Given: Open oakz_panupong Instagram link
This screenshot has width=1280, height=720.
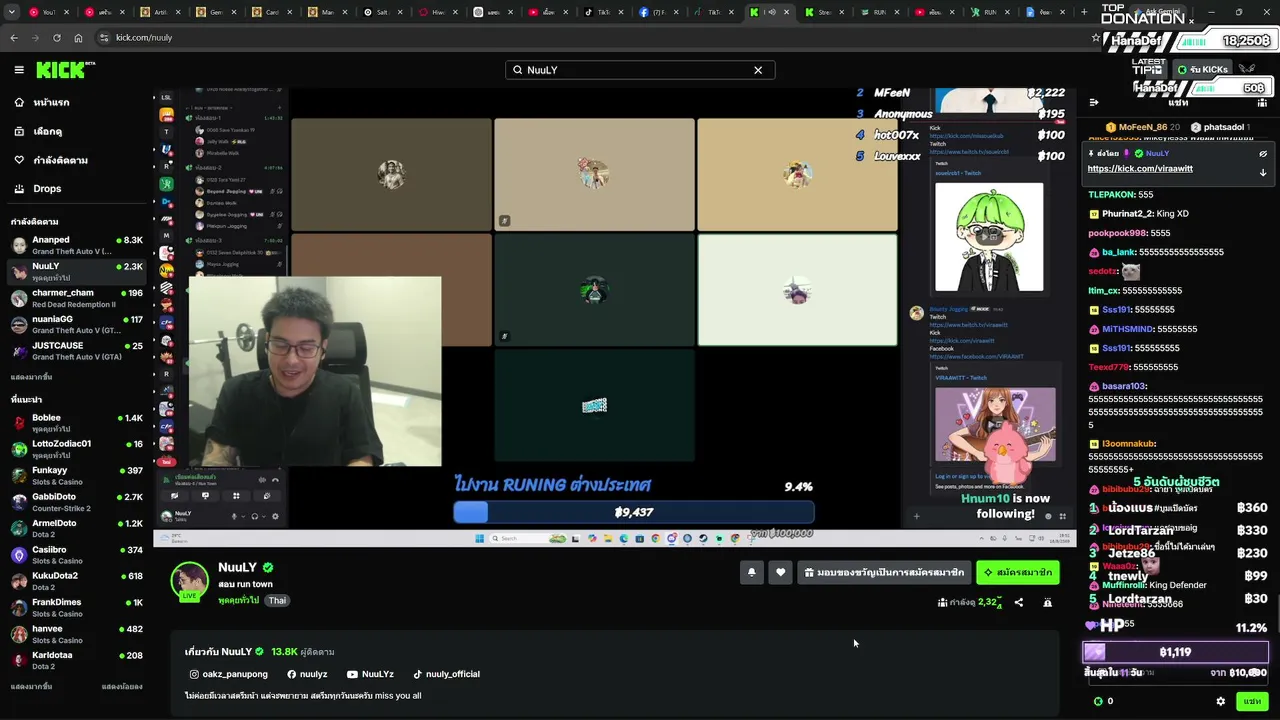Looking at the screenshot, I should coord(229,674).
